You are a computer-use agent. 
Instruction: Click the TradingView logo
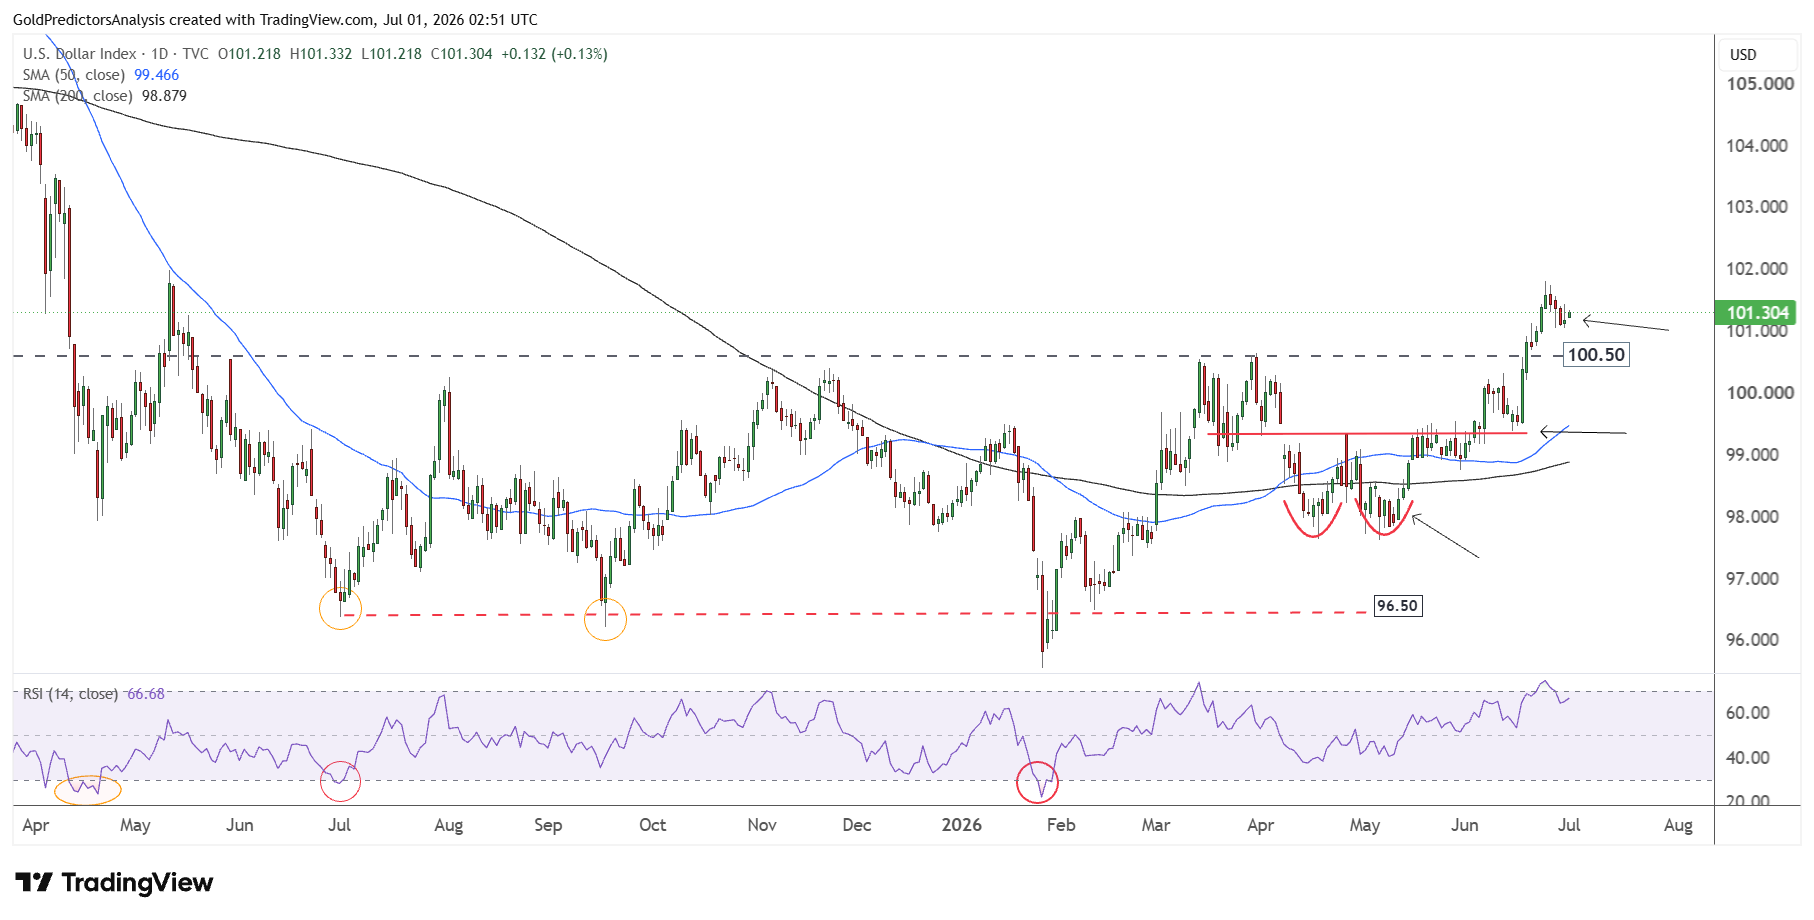coord(114,882)
